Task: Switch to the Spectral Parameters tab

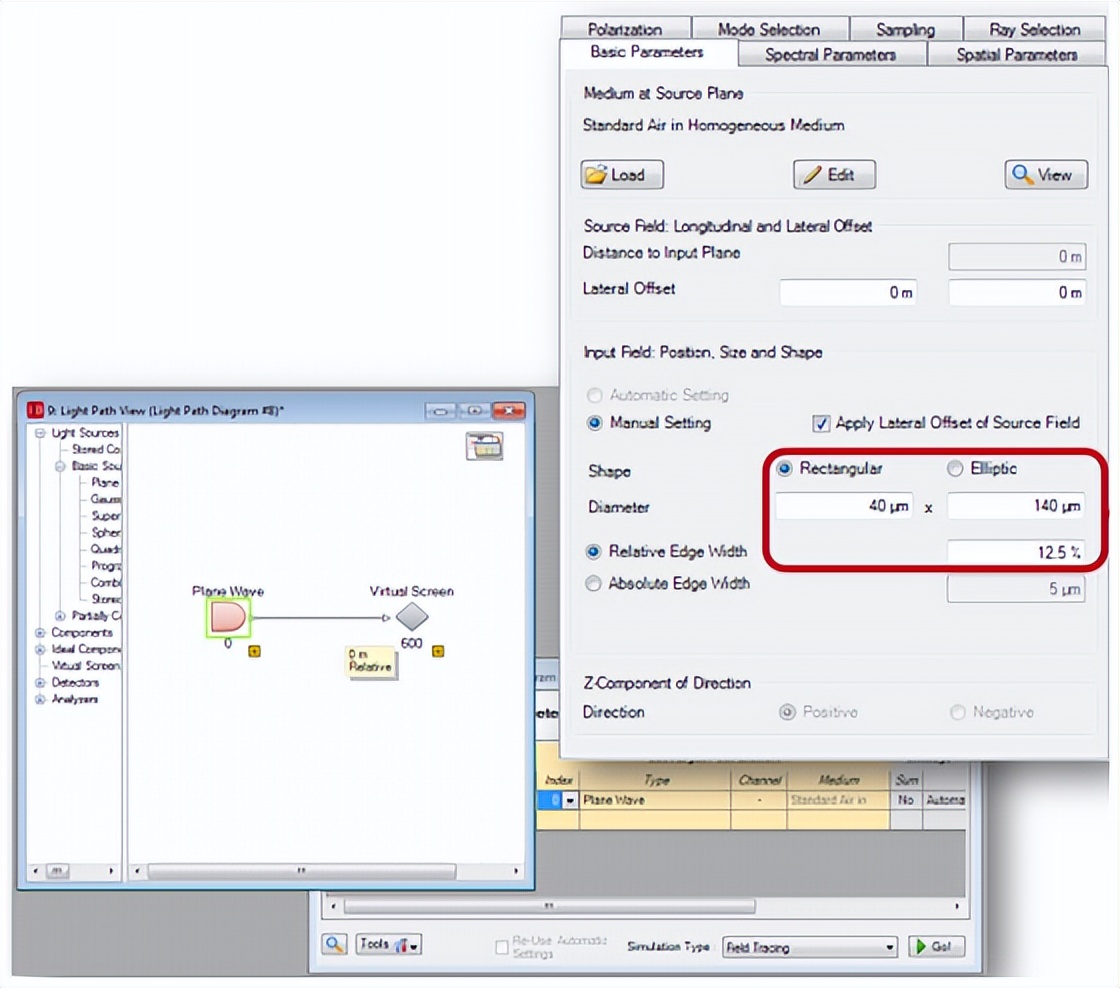Action: [x=830, y=55]
